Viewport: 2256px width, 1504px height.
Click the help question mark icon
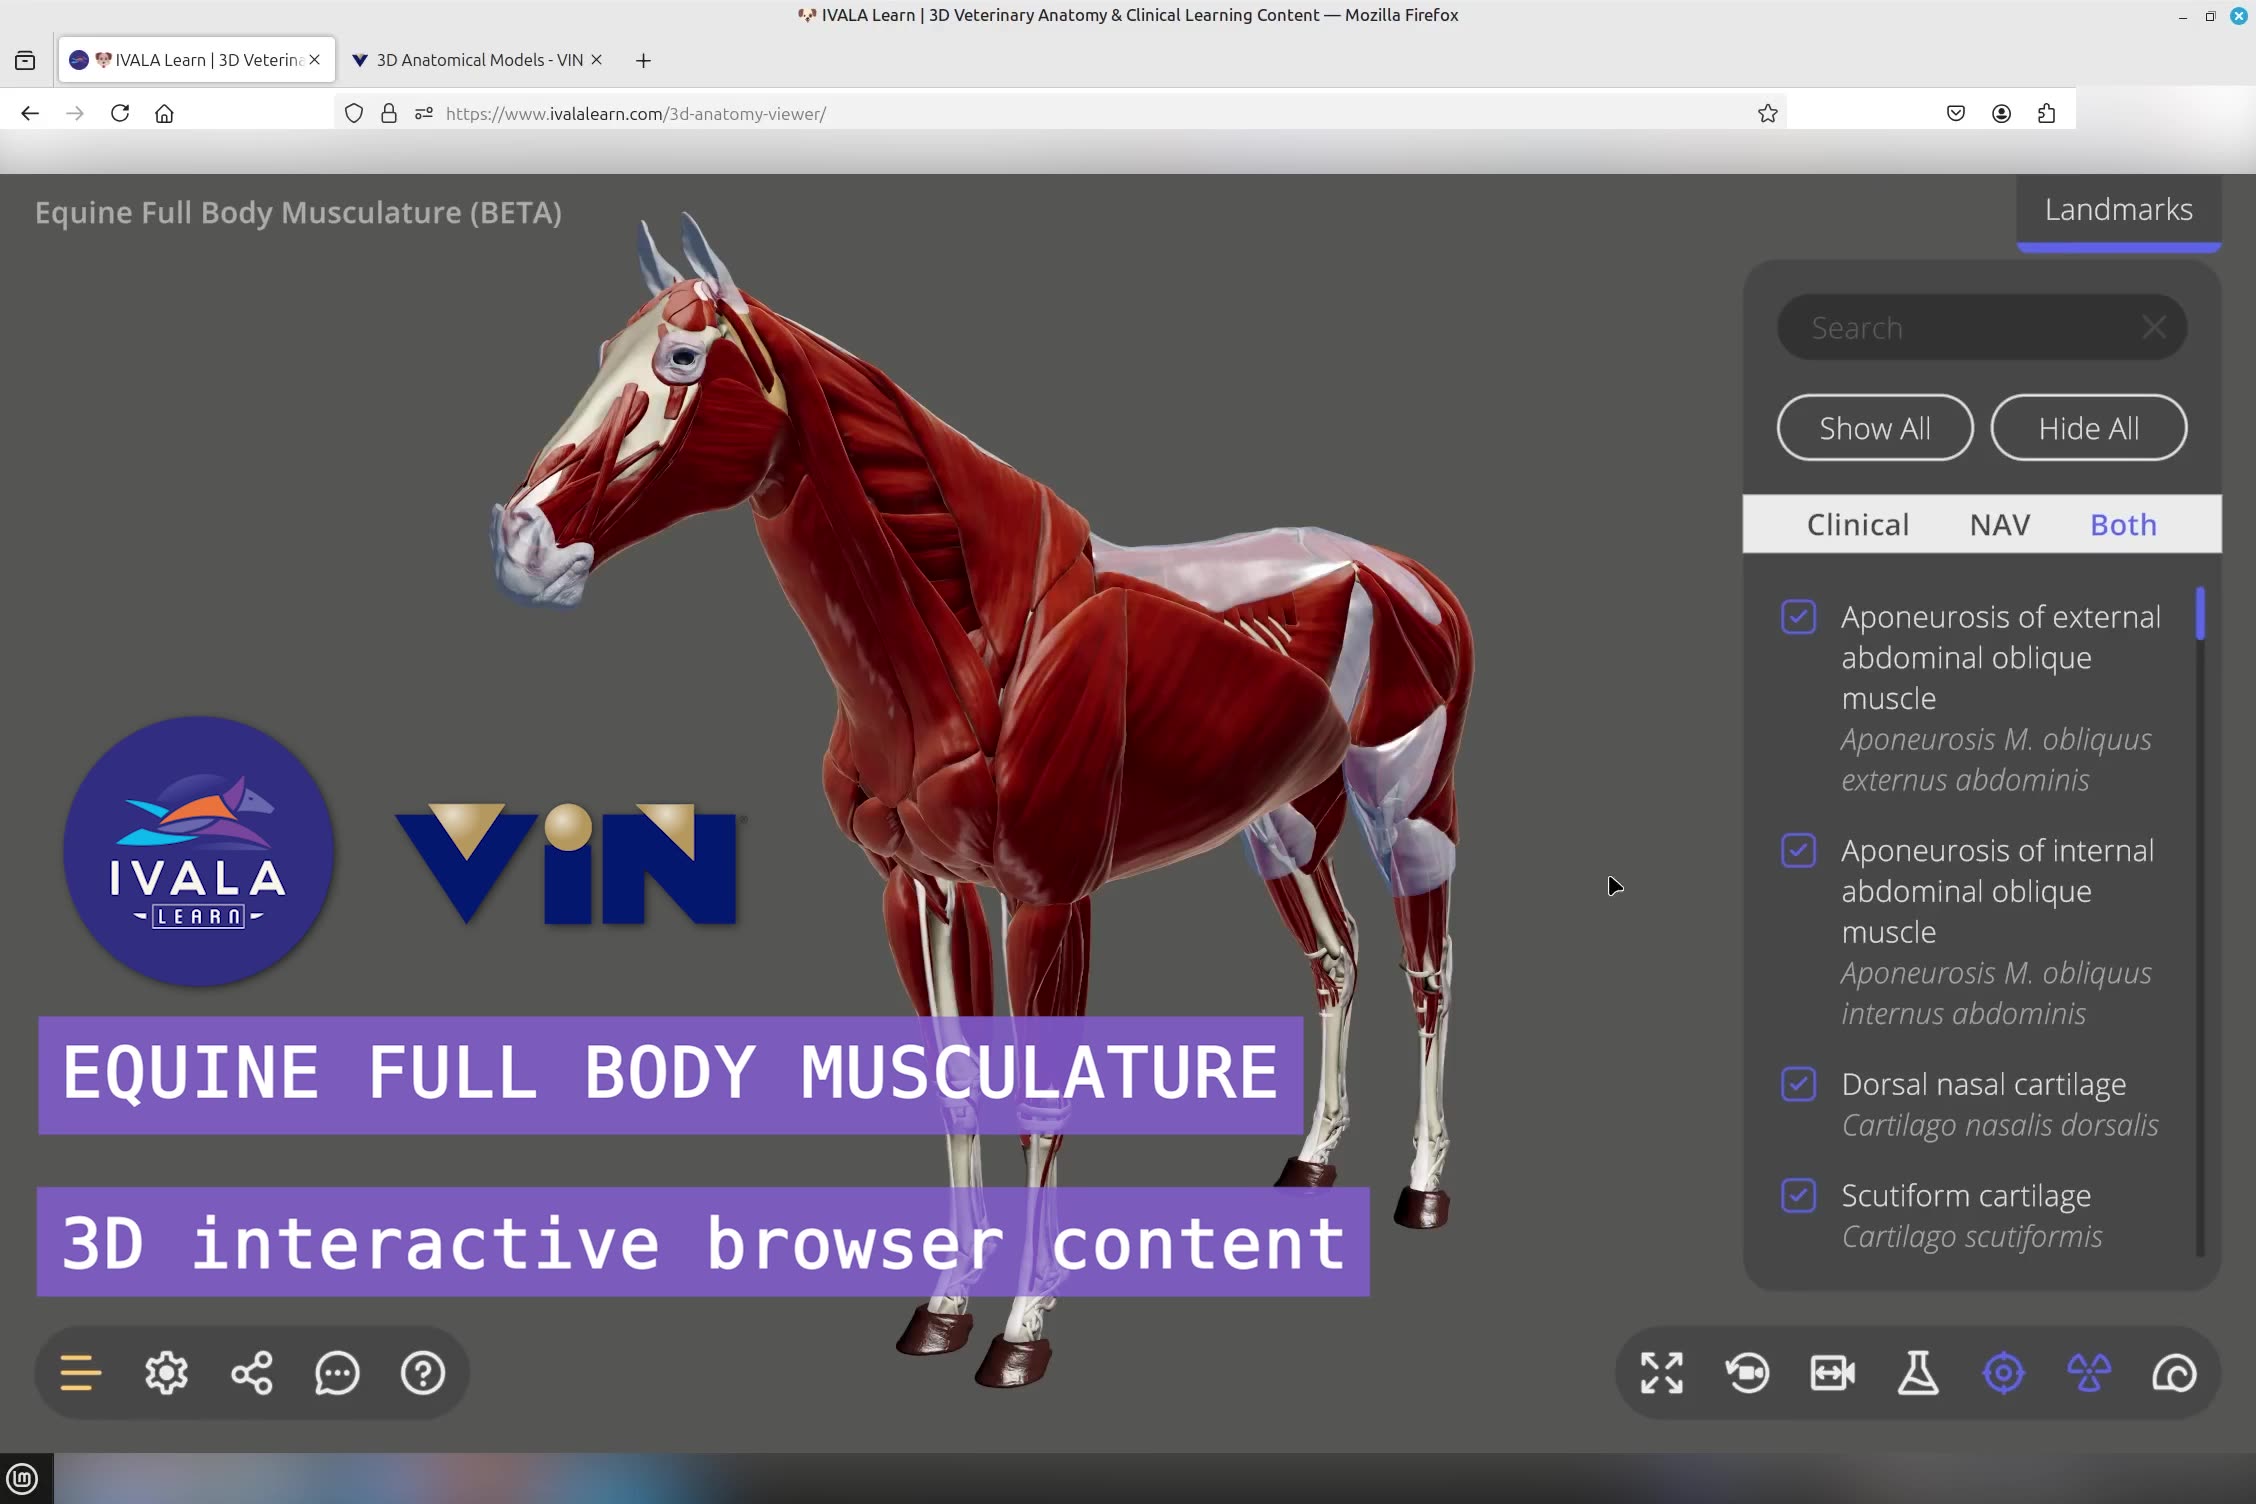coord(422,1372)
